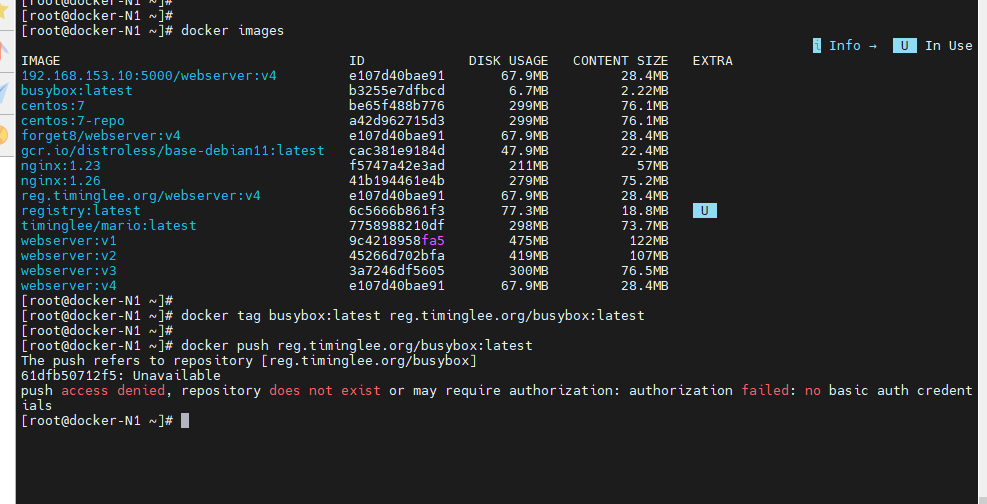Screen dimensions: 987x504
Task: Click the 419MB disk usage value
Action: [529, 255]
